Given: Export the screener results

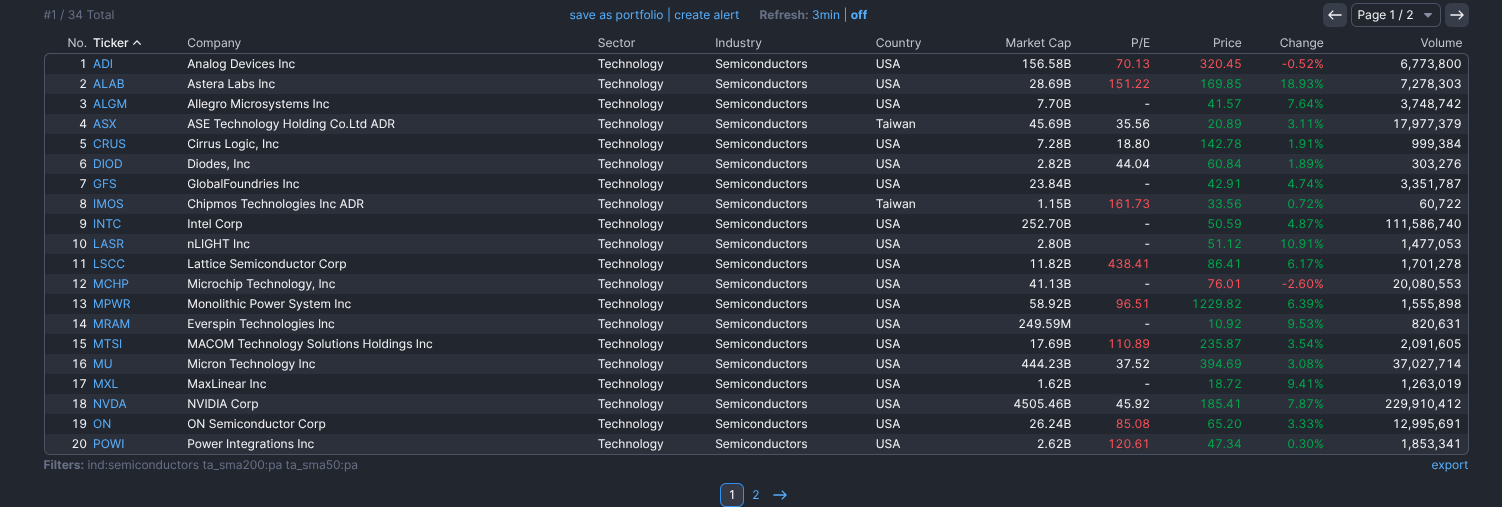Looking at the screenshot, I should click(1449, 465).
